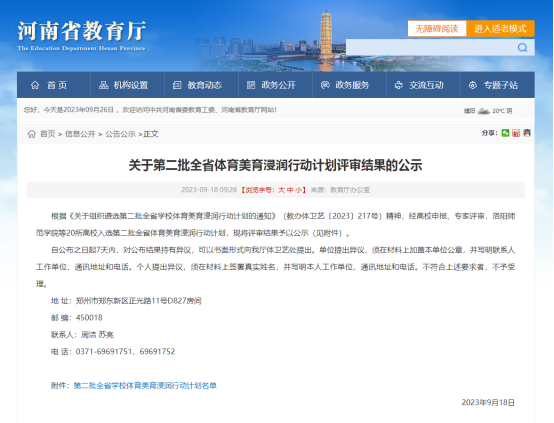The image size is (554, 423).
Task: Click the search magnifier icon
Action: [x=523, y=47]
